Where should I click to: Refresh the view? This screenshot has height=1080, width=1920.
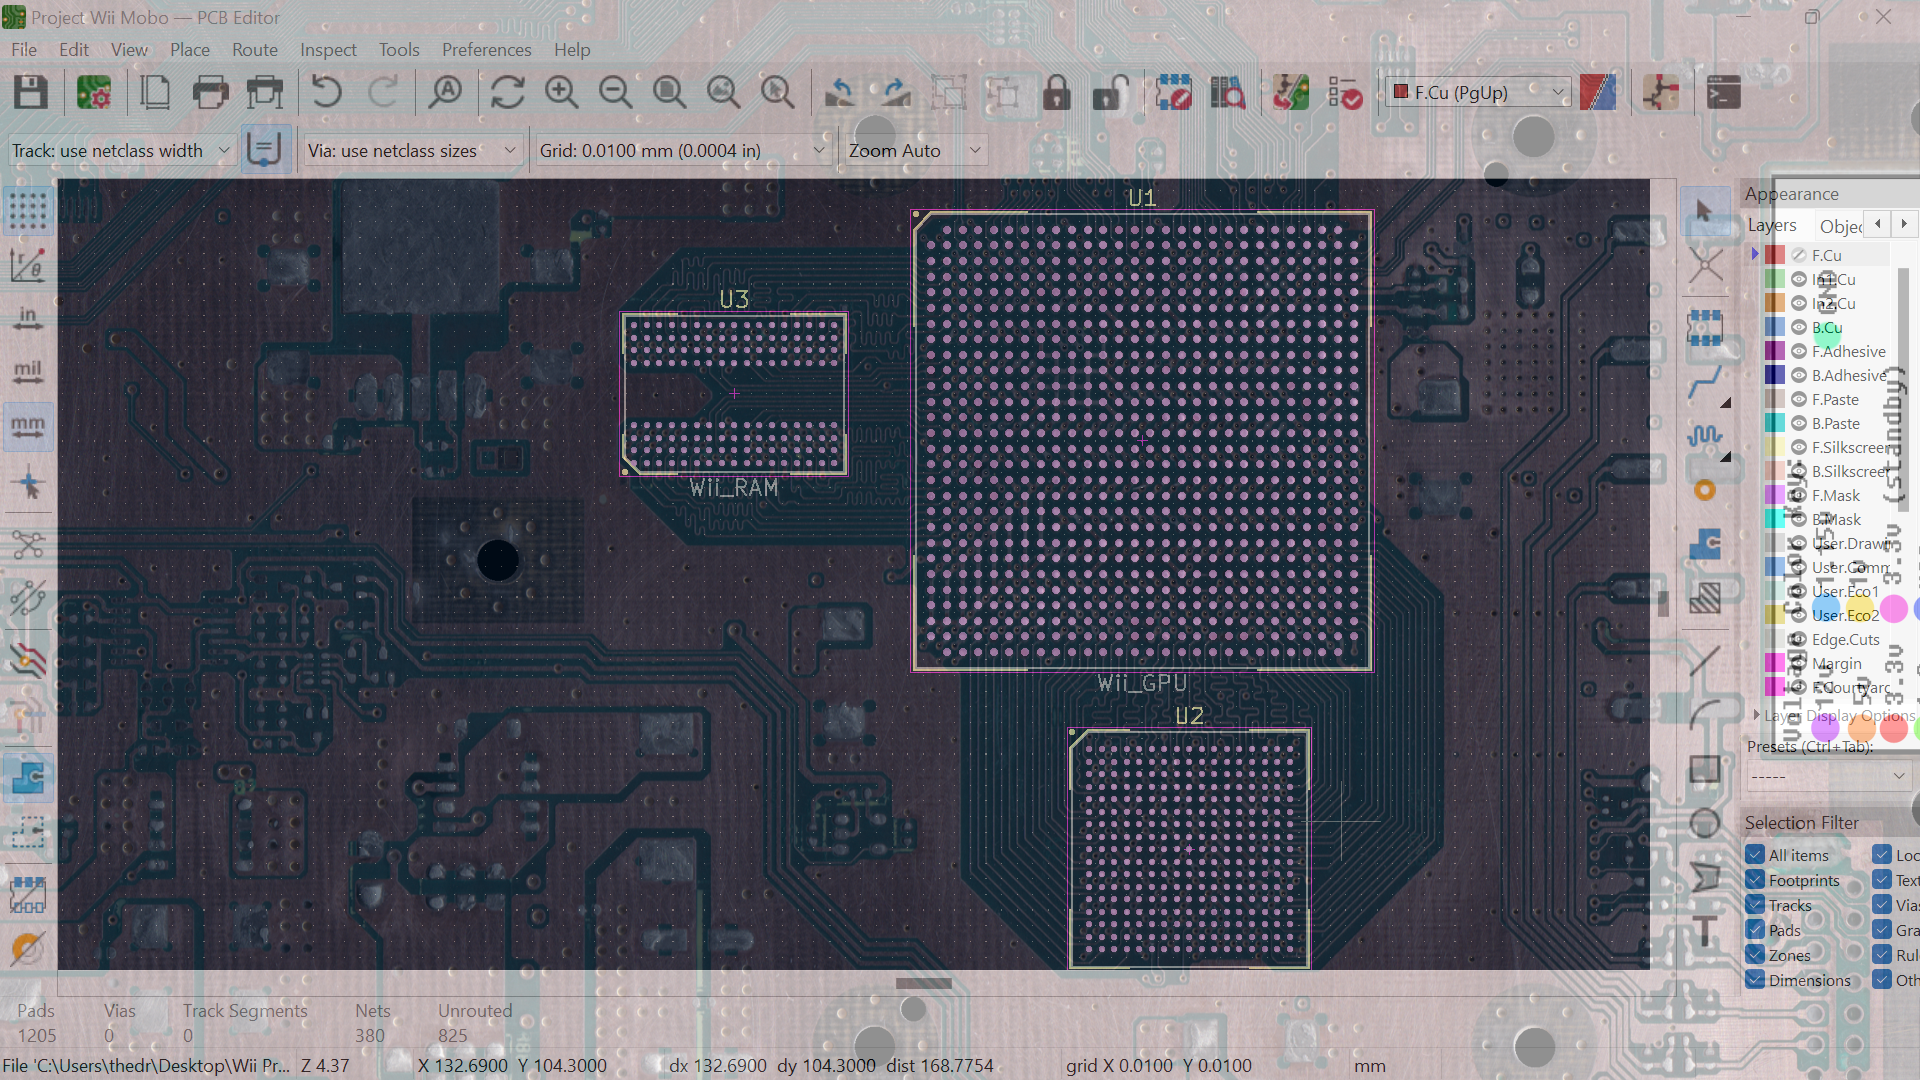508,92
